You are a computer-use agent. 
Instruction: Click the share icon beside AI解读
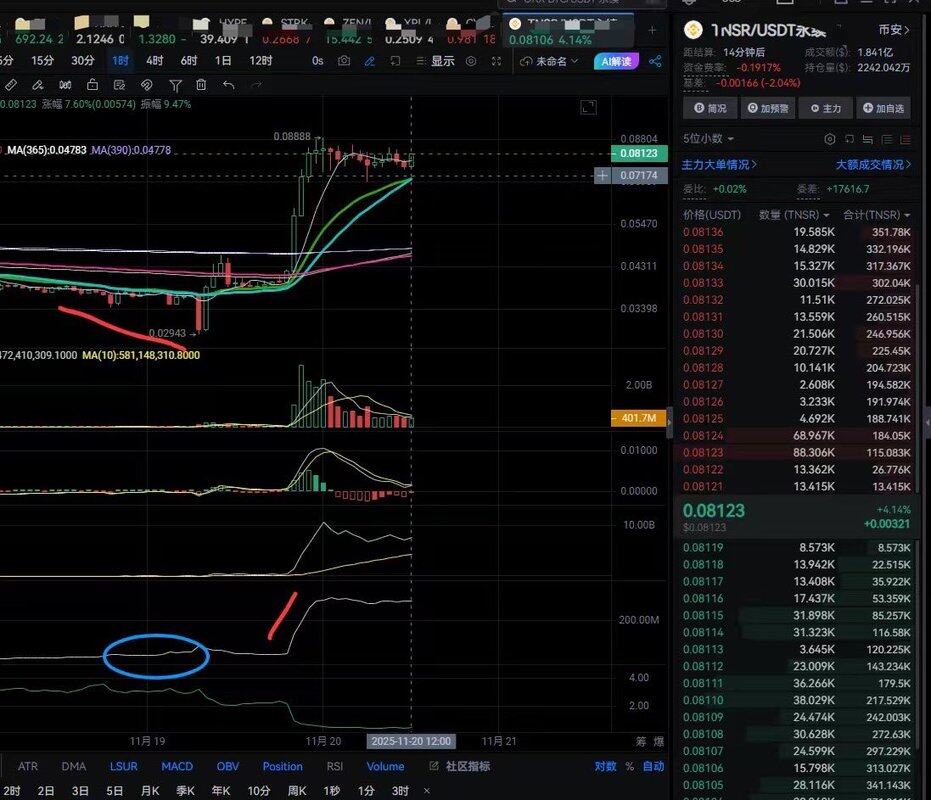click(655, 61)
